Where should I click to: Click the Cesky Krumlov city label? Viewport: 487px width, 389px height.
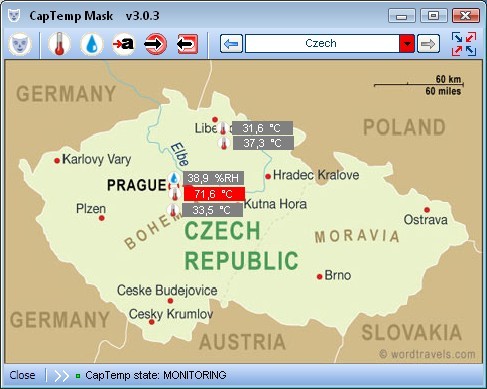tap(171, 314)
